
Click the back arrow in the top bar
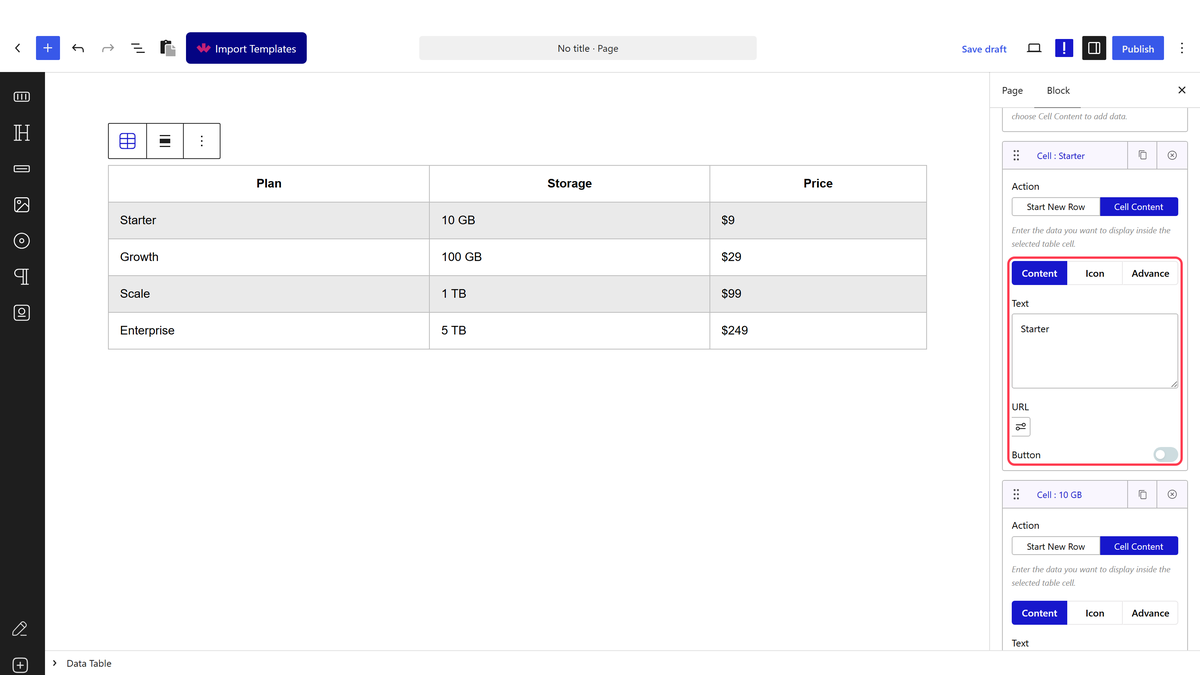(x=17, y=48)
